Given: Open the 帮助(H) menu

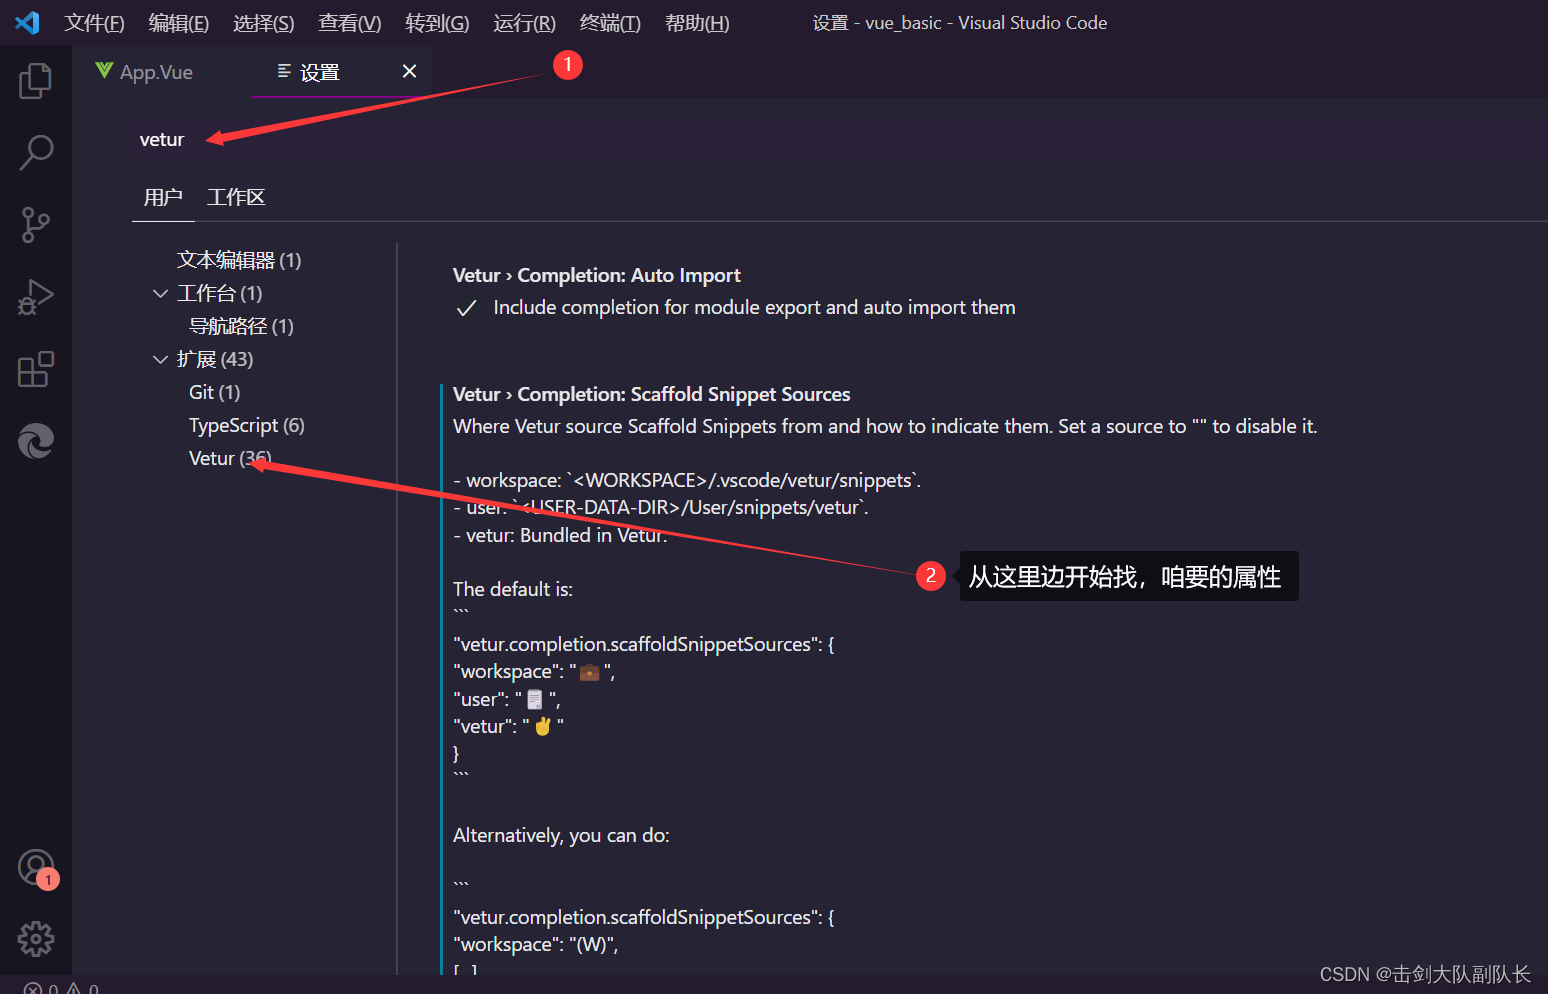Looking at the screenshot, I should pos(697,23).
